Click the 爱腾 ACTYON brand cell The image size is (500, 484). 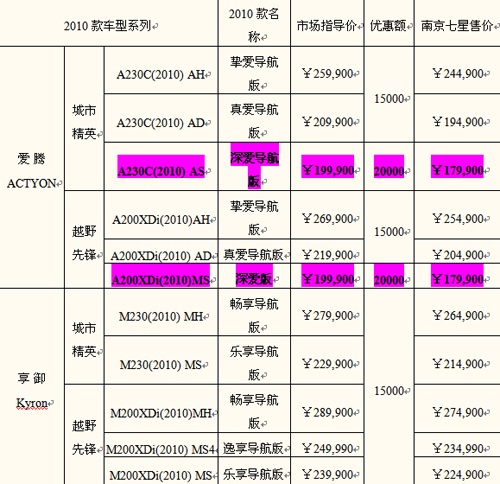click(x=32, y=168)
